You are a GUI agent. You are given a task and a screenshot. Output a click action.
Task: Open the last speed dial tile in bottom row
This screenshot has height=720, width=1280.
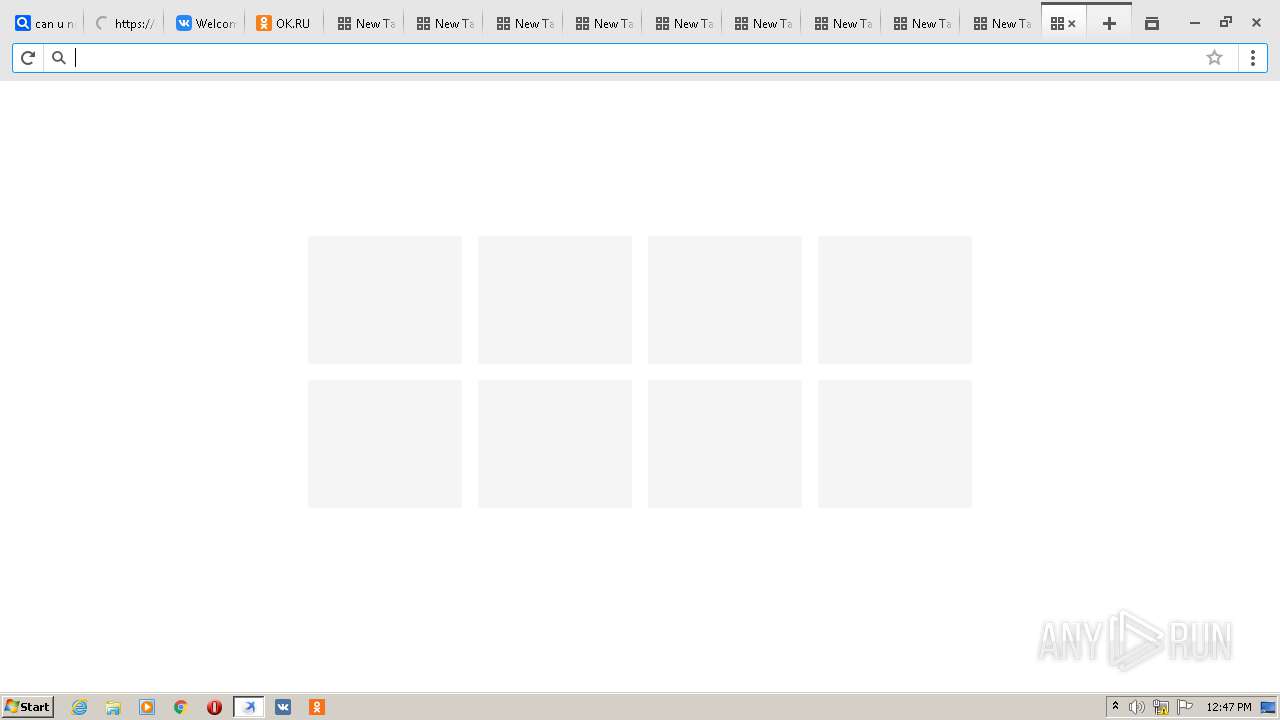[895, 444]
